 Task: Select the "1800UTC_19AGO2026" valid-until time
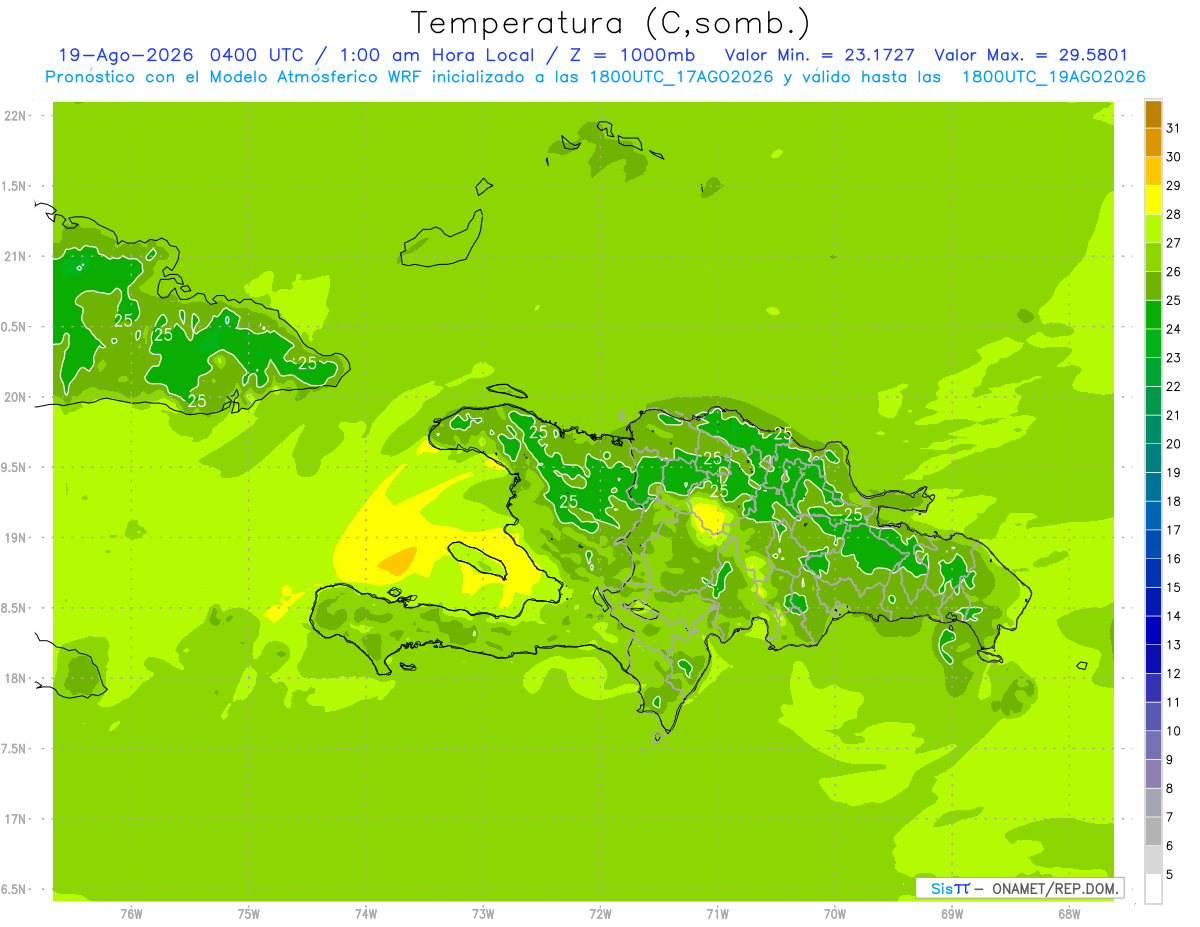click(1053, 77)
